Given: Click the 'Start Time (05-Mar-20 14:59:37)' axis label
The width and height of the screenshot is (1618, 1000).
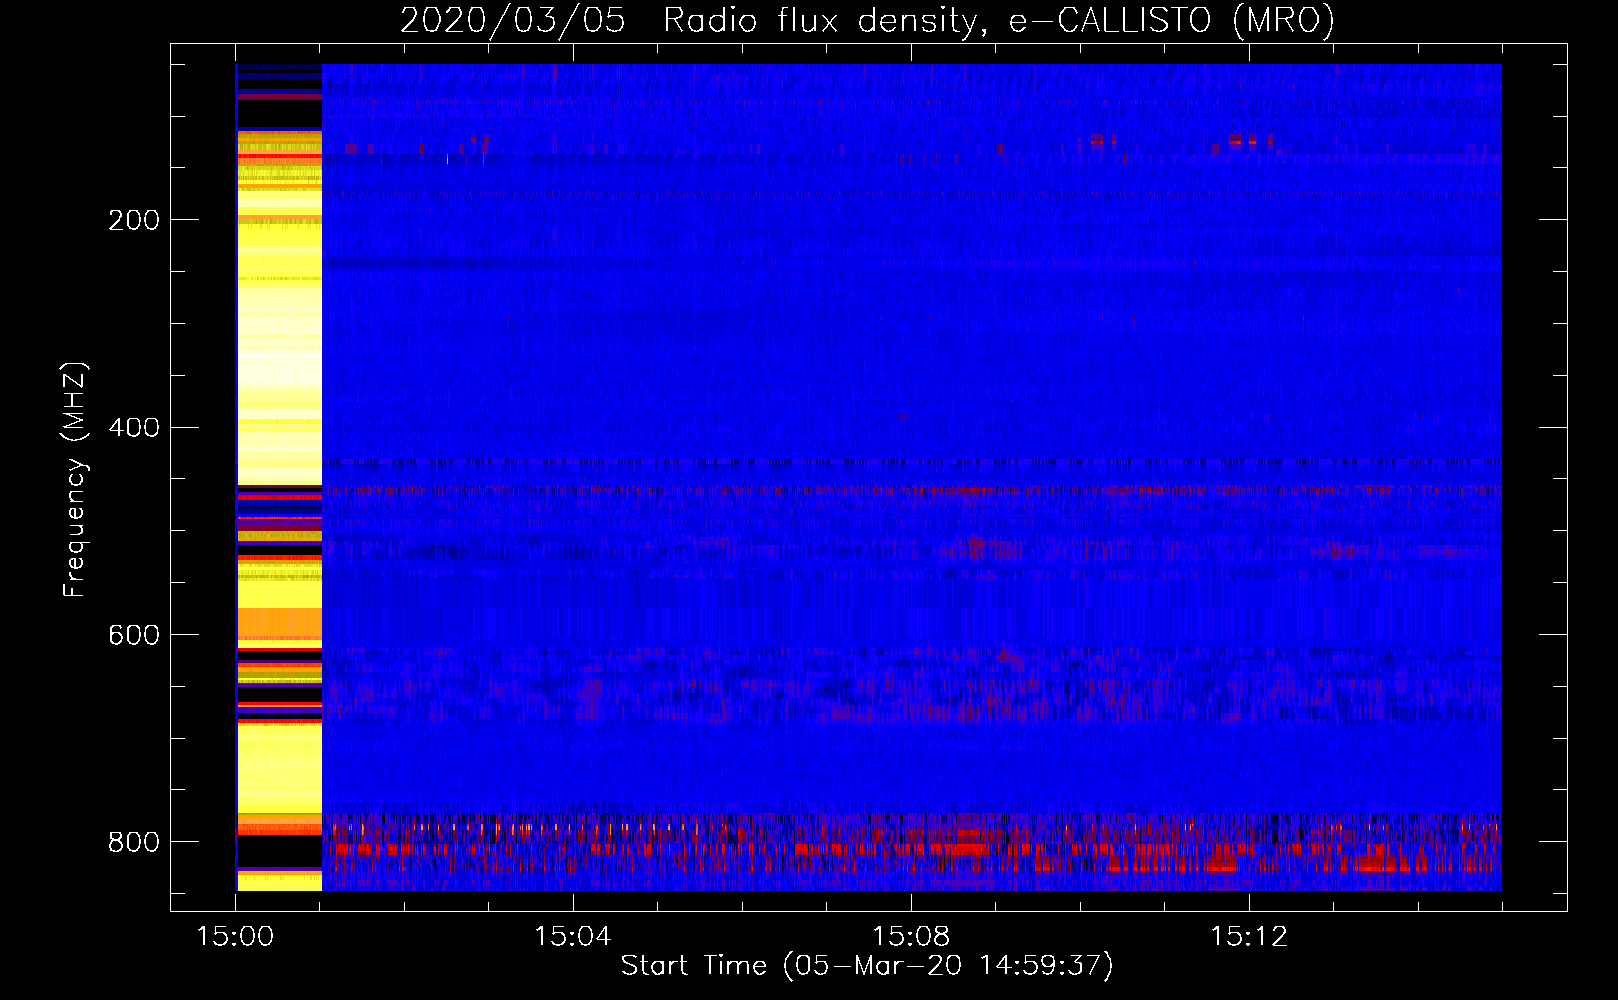Looking at the screenshot, I should point(867,966).
